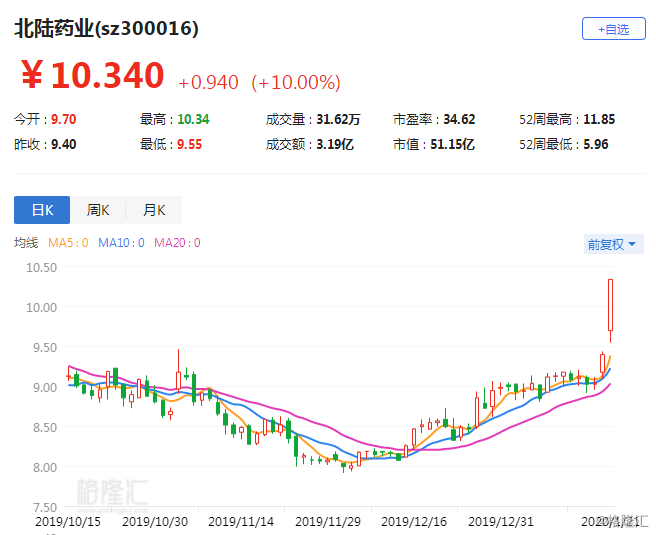Open the 前复权 adjustment dropdown
Viewport: 656px width, 535px height.
[613, 244]
